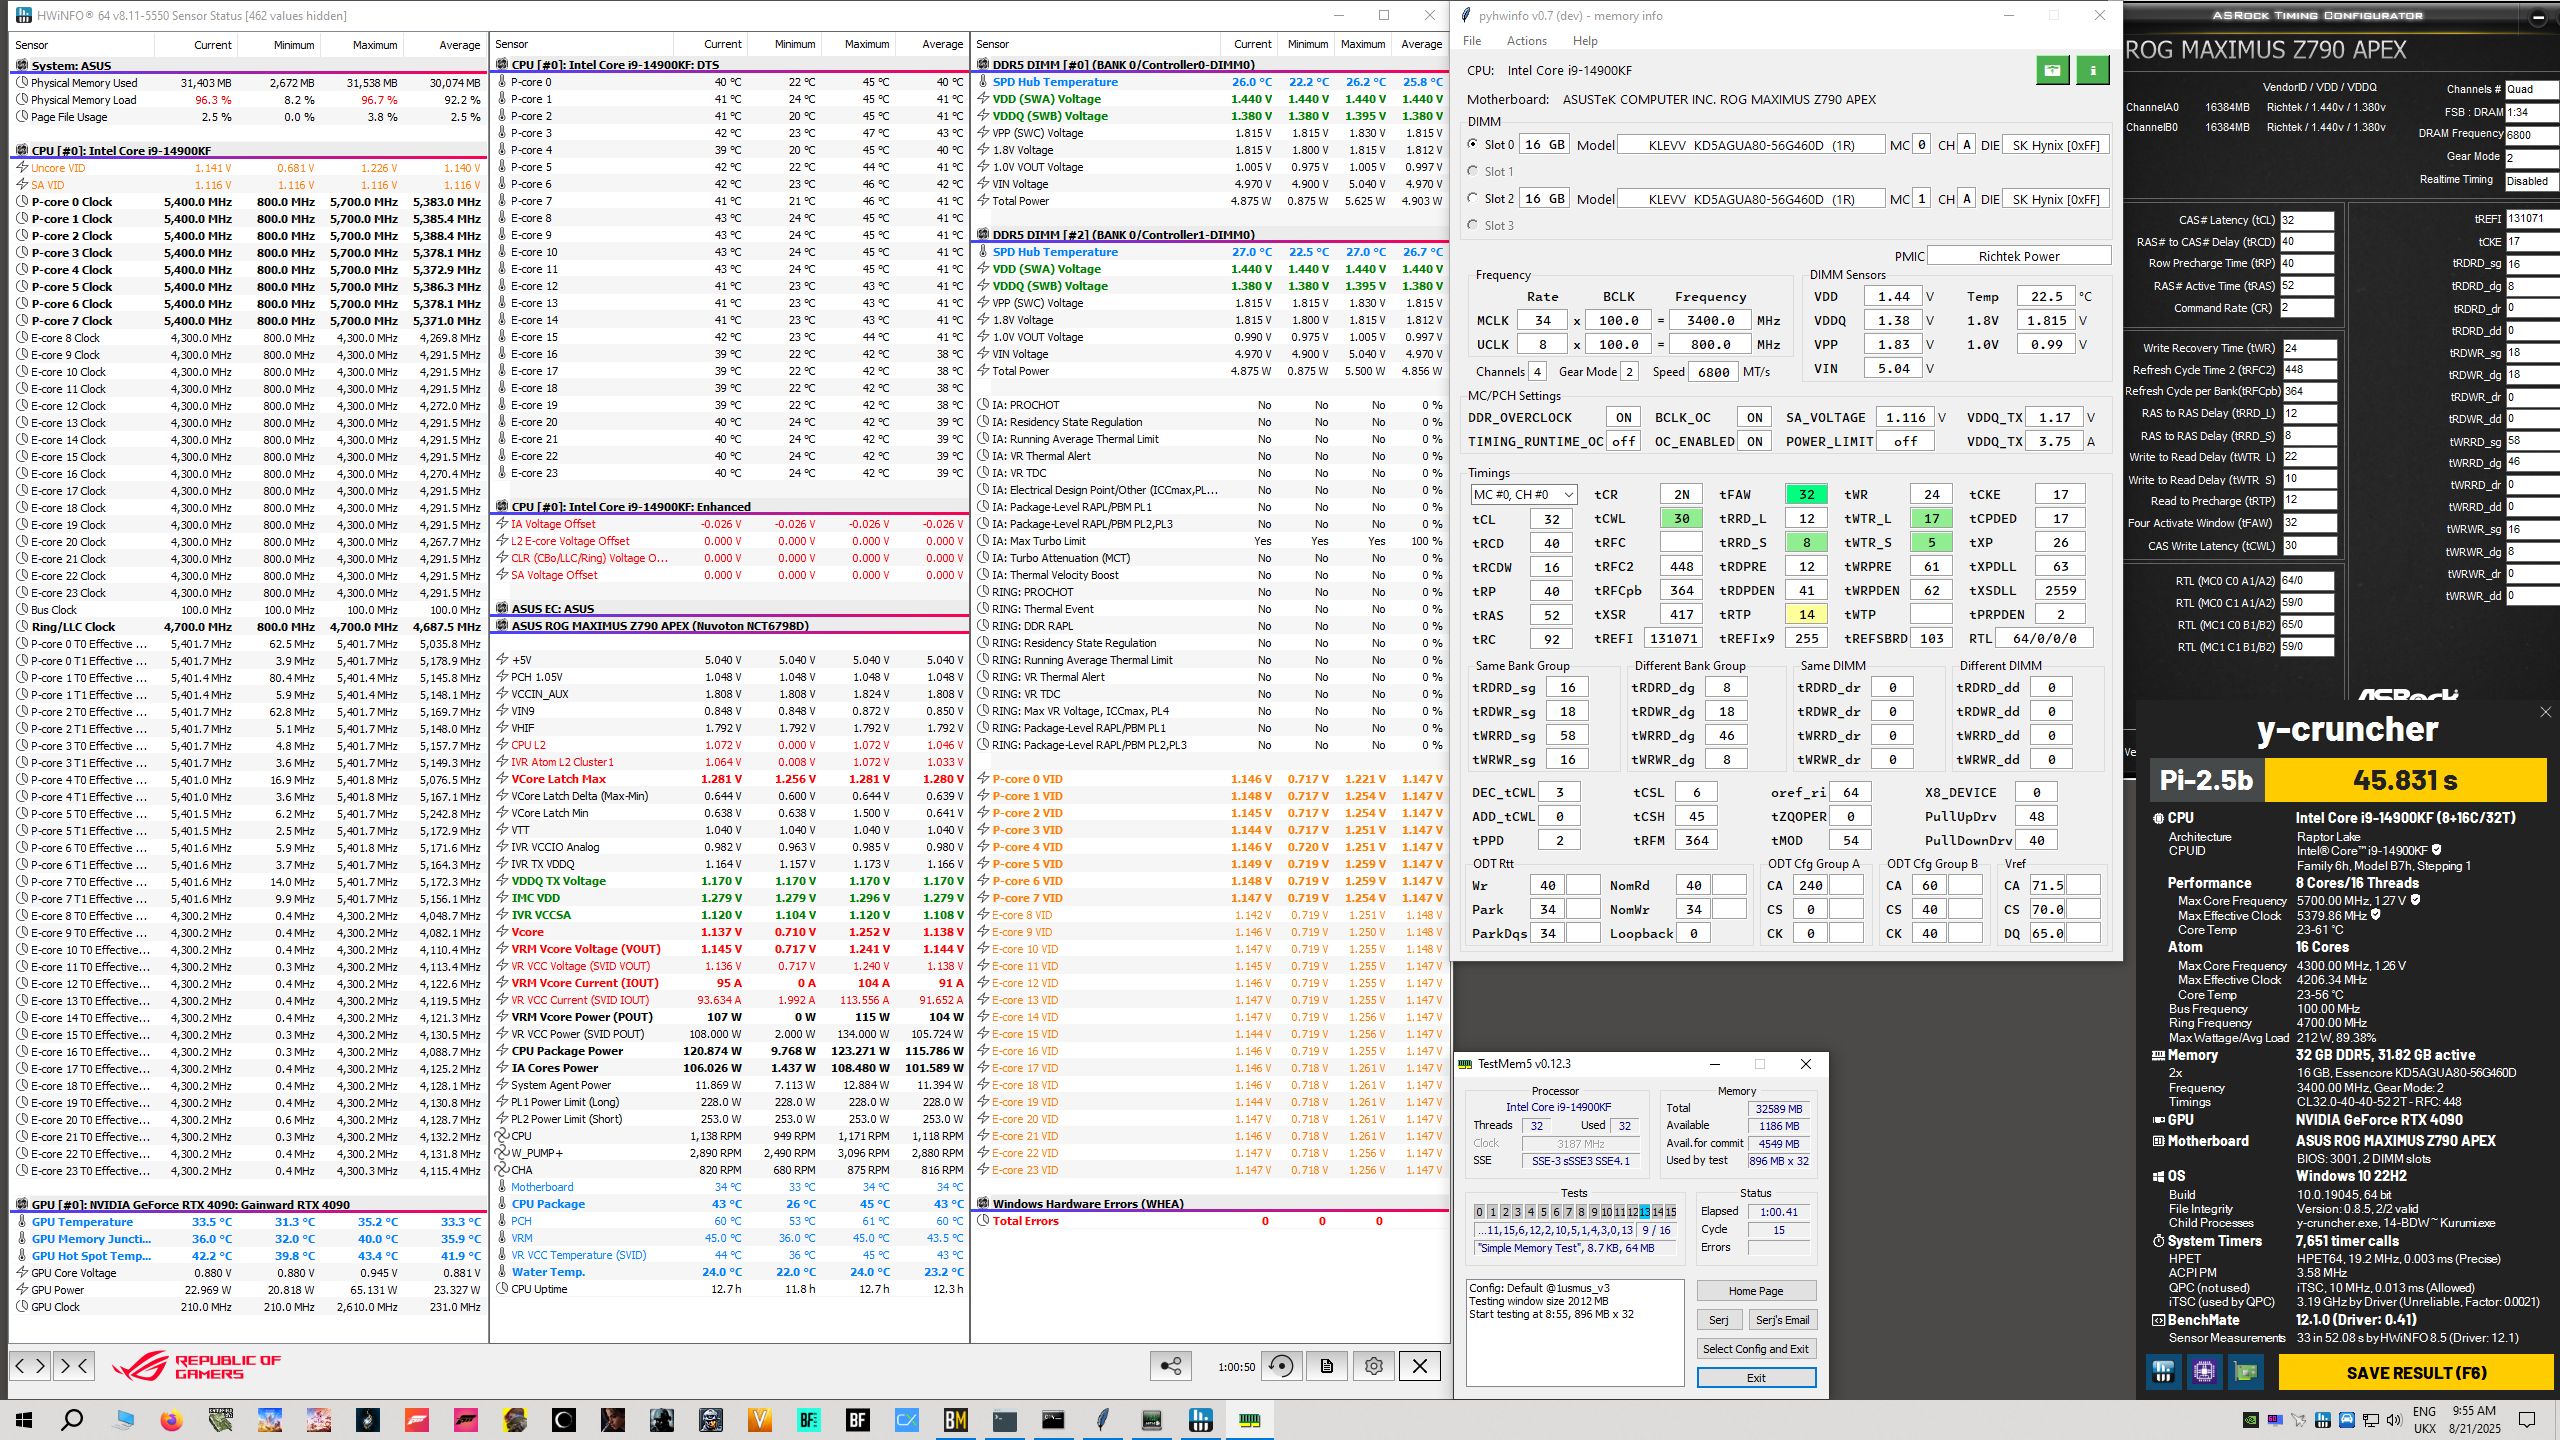2560x1440 pixels.
Task: Open the red Forza Motorsport taskbar icon
Action: point(417,1420)
